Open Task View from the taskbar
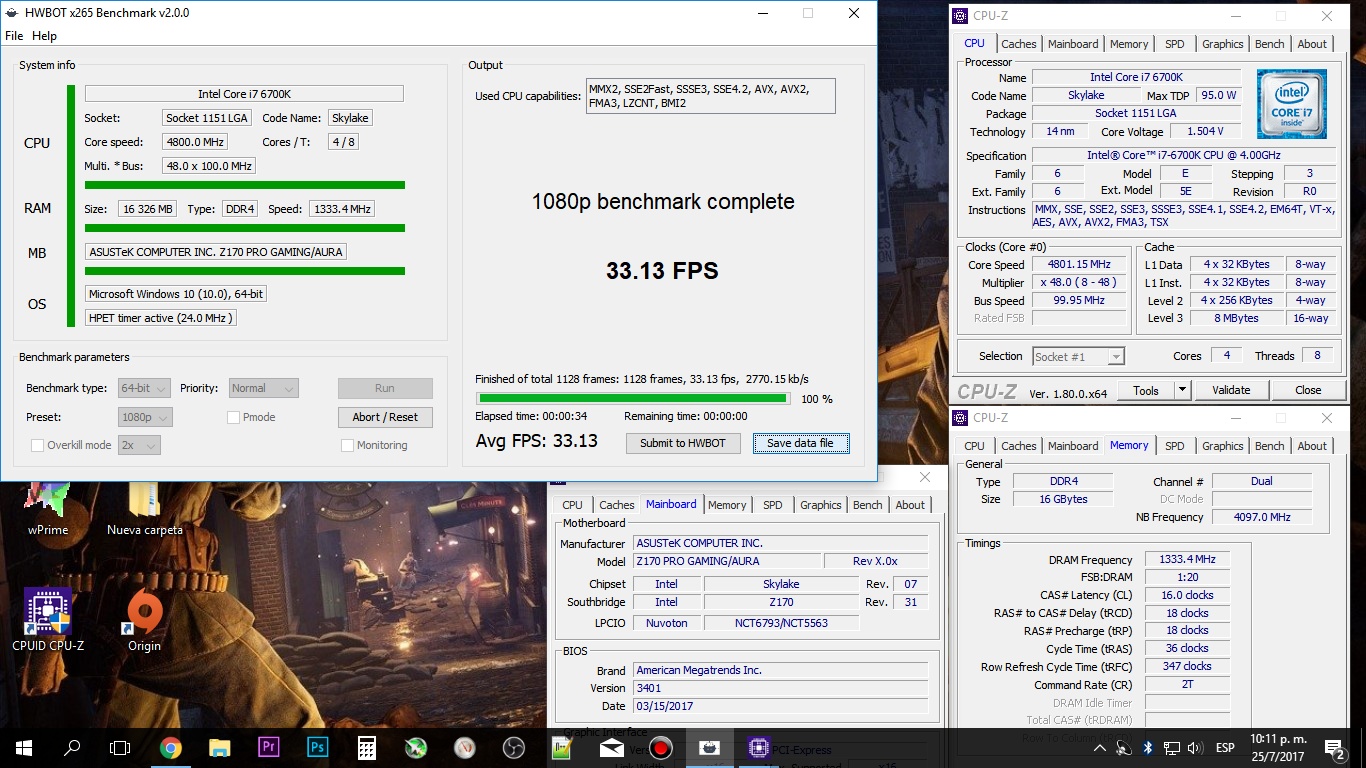This screenshot has height=768, width=1366. click(120, 747)
